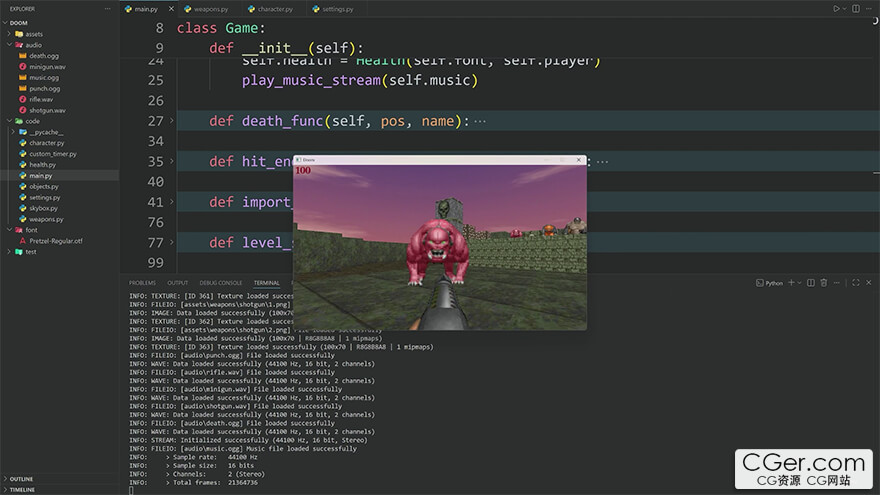Open shotgun.wav in the explorer

[x=47, y=111]
